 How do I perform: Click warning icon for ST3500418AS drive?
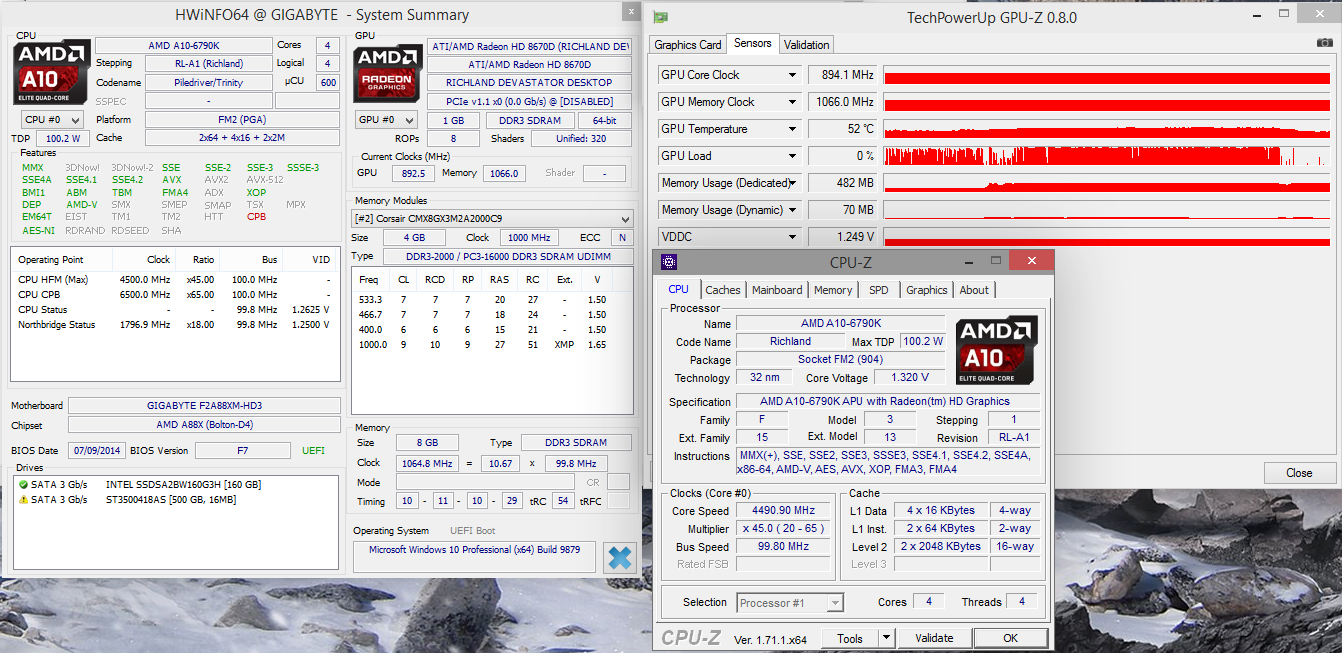click(x=23, y=499)
